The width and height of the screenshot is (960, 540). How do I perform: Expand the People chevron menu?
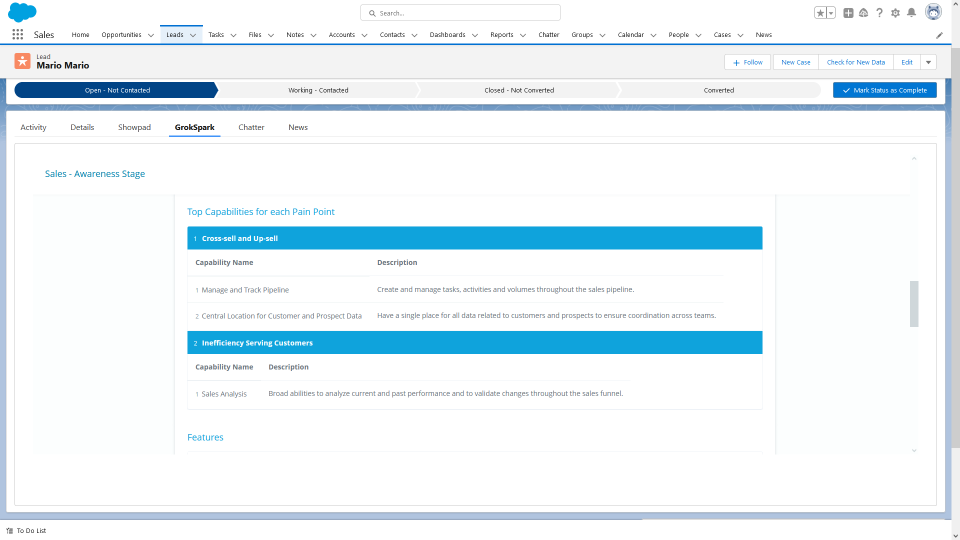click(x=699, y=36)
